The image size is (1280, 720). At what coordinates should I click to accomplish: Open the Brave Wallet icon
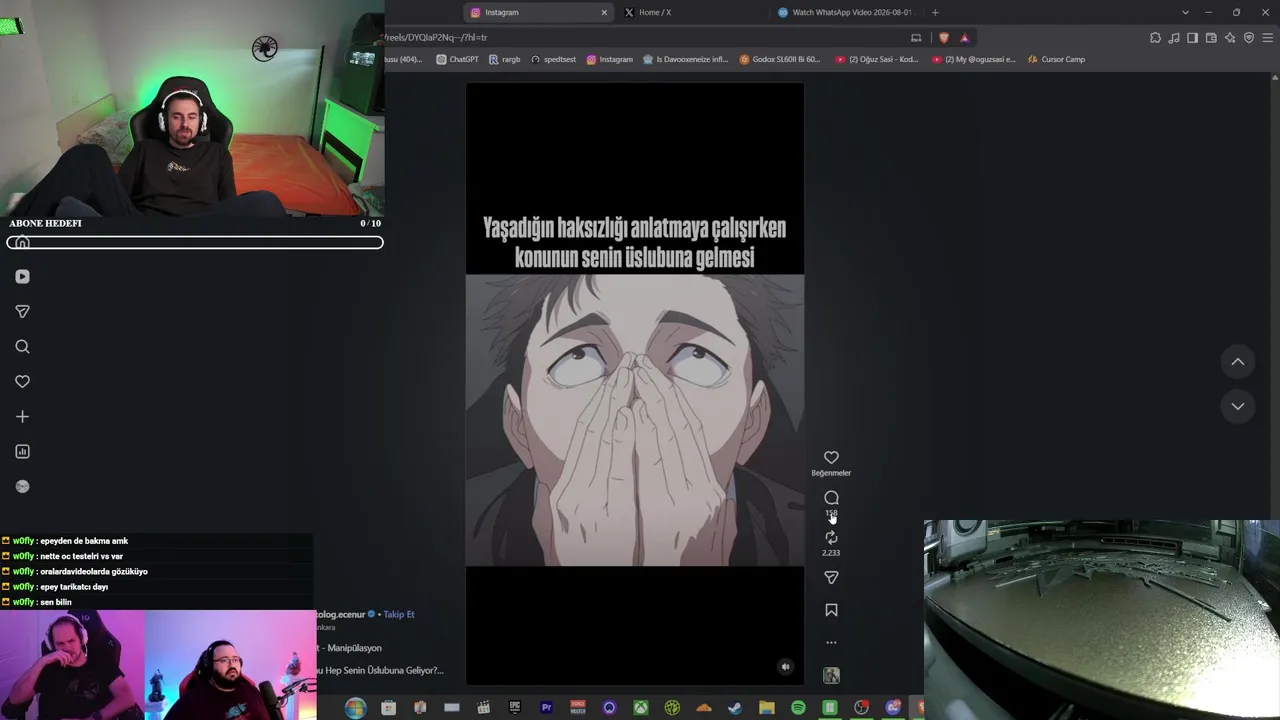[x=1211, y=38]
